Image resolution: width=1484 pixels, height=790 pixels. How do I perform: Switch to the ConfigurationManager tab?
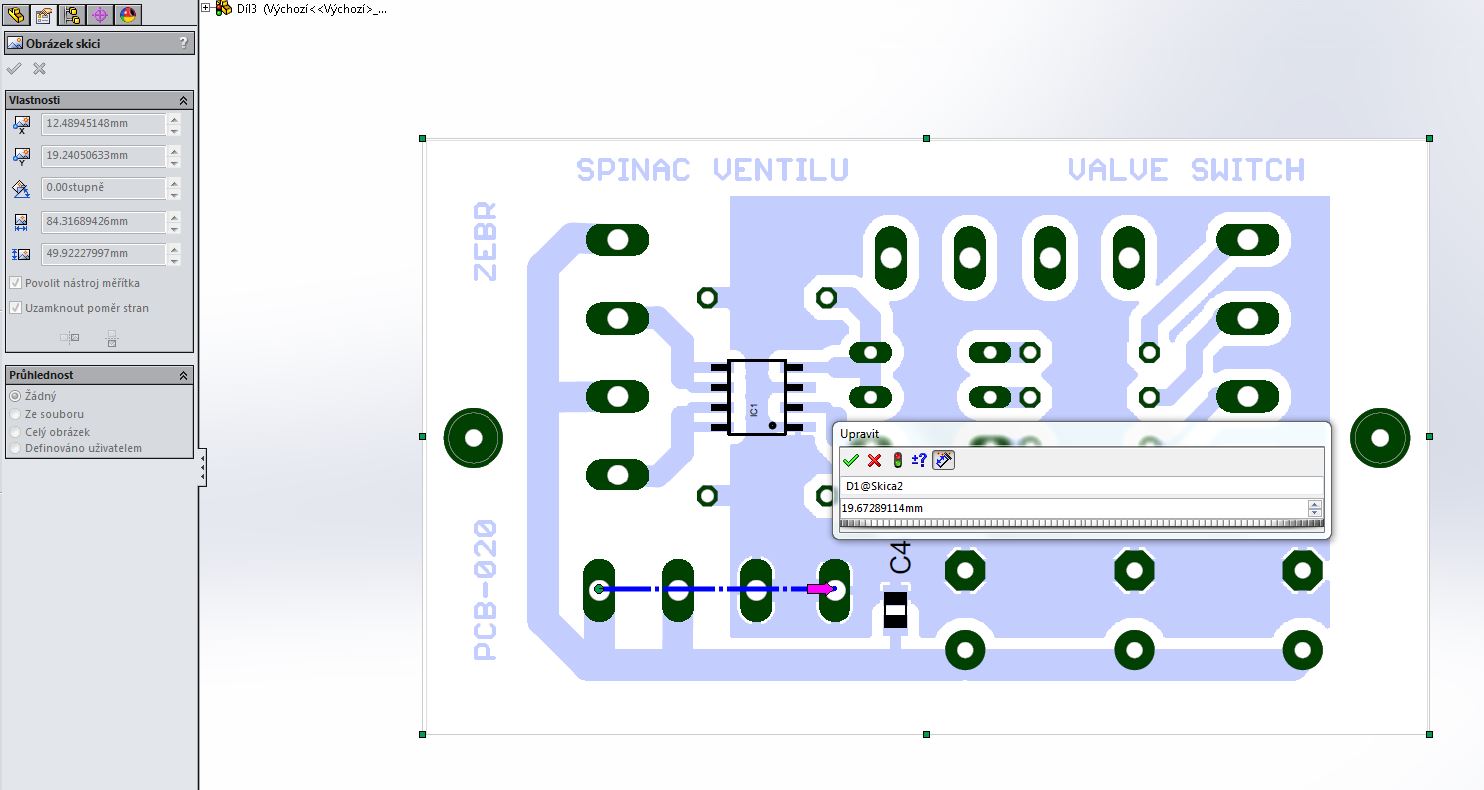click(x=71, y=14)
